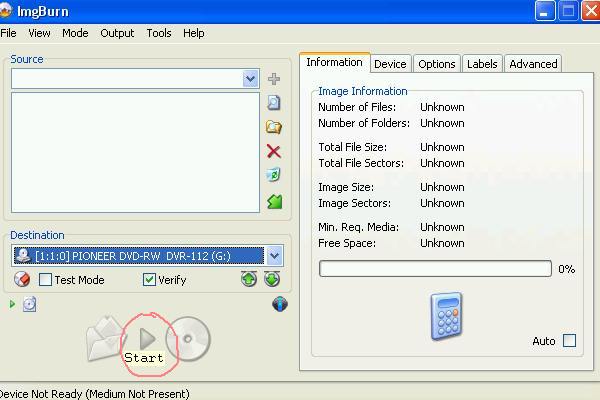Select the PIONEER DVD-RW DVR-112 entry
The image size is (600, 400).
[139, 256]
